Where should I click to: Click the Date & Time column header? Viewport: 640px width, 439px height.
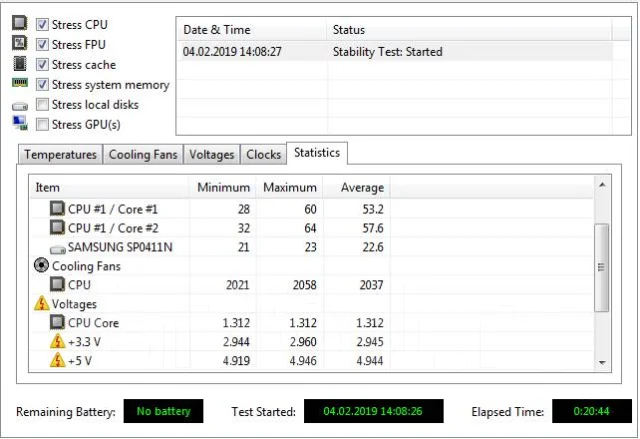[x=252, y=30]
